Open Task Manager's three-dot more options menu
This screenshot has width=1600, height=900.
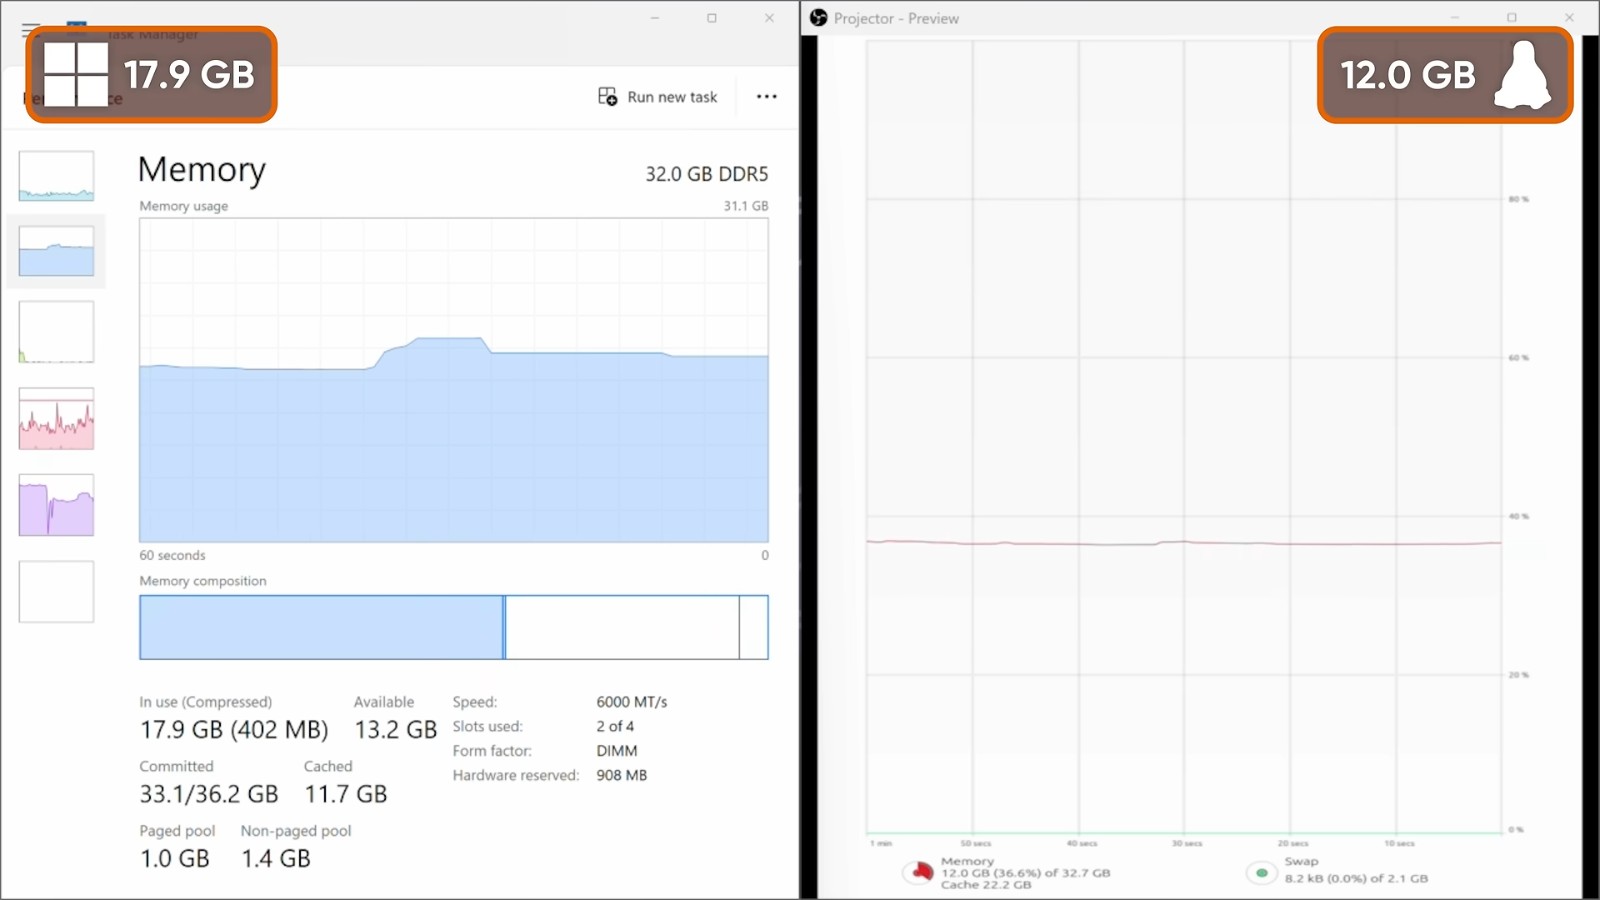click(x=767, y=97)
